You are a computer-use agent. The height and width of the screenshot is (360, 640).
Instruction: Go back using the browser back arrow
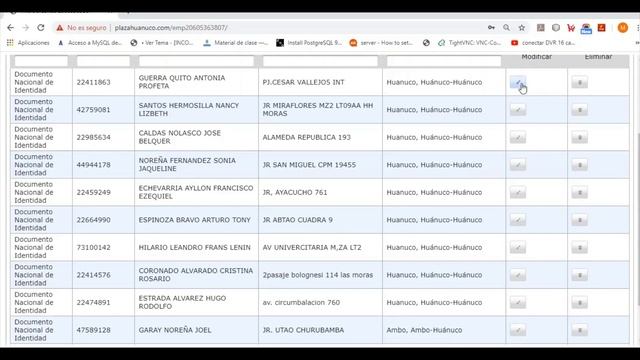tap(11, 28)
